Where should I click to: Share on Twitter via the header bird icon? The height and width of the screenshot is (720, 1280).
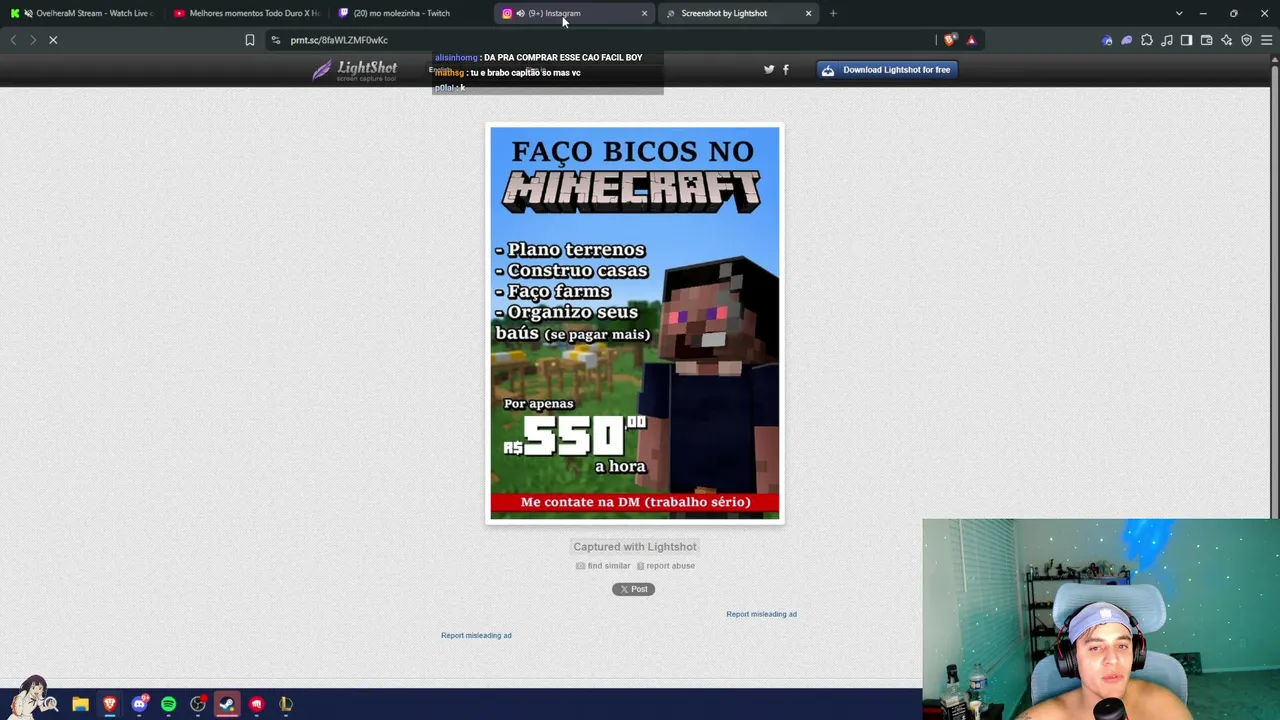click(769, 69)
